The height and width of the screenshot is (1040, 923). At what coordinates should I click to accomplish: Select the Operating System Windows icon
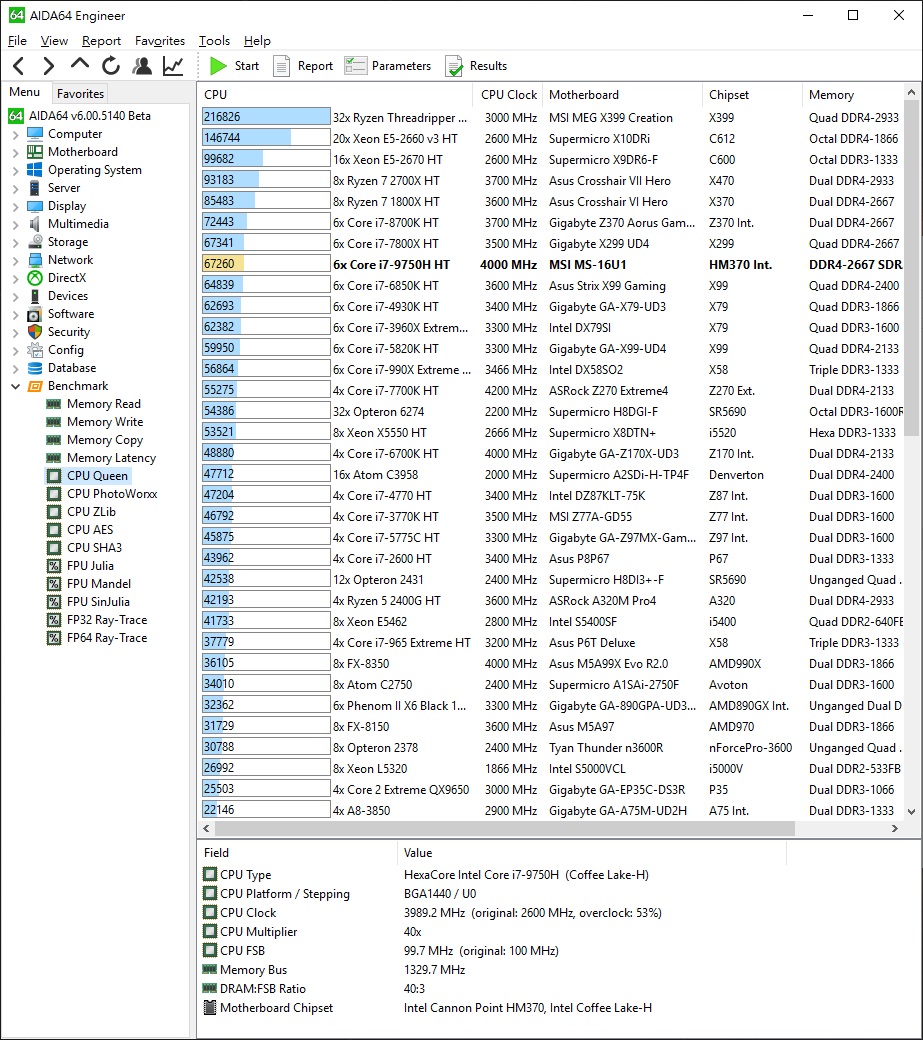point(35,170)
